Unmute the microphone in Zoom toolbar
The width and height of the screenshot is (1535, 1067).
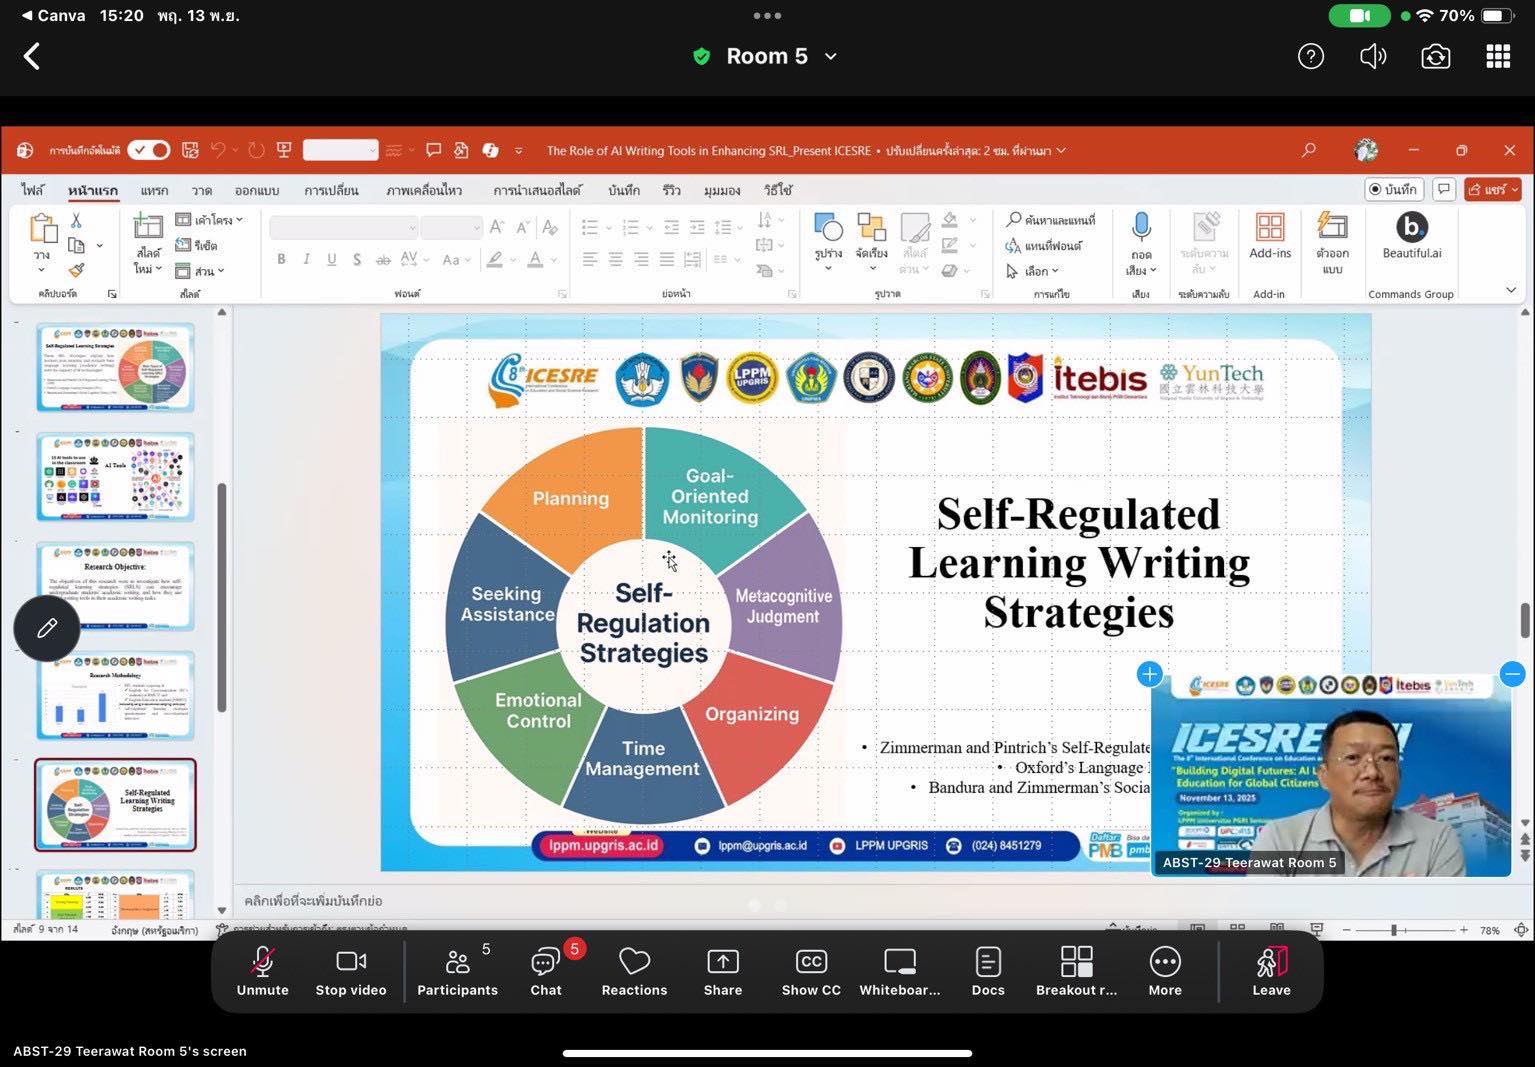click(262, 971)
